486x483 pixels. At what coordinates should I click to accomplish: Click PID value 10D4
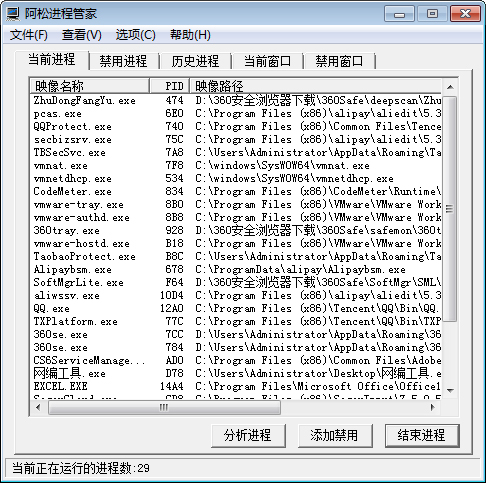click(172, 295)
